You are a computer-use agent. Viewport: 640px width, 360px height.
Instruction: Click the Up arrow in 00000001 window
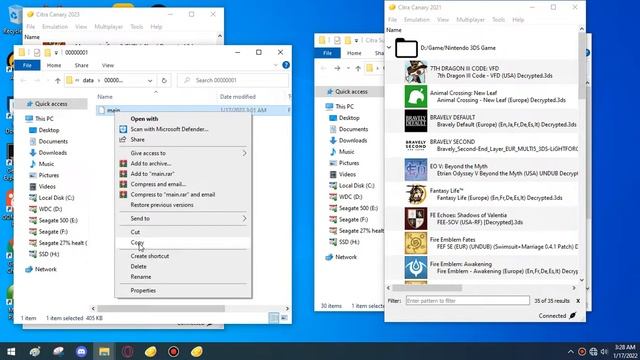[x=58, y=80]
